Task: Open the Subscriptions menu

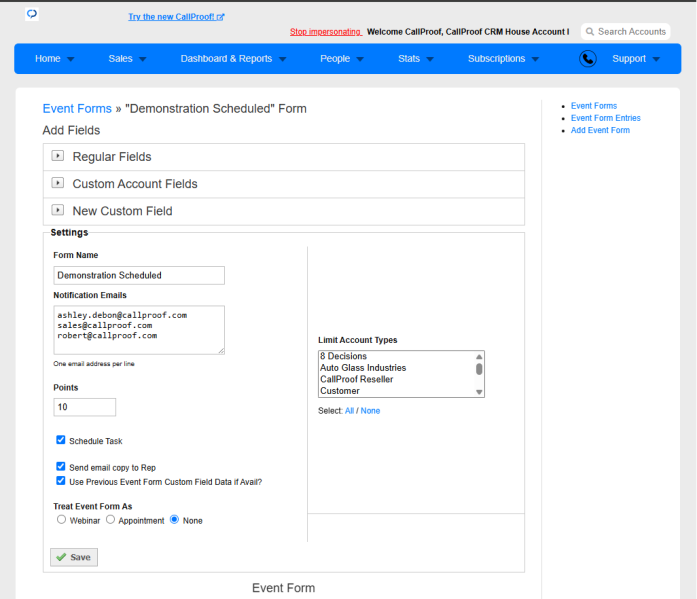Action: click(x=497, y=59)
